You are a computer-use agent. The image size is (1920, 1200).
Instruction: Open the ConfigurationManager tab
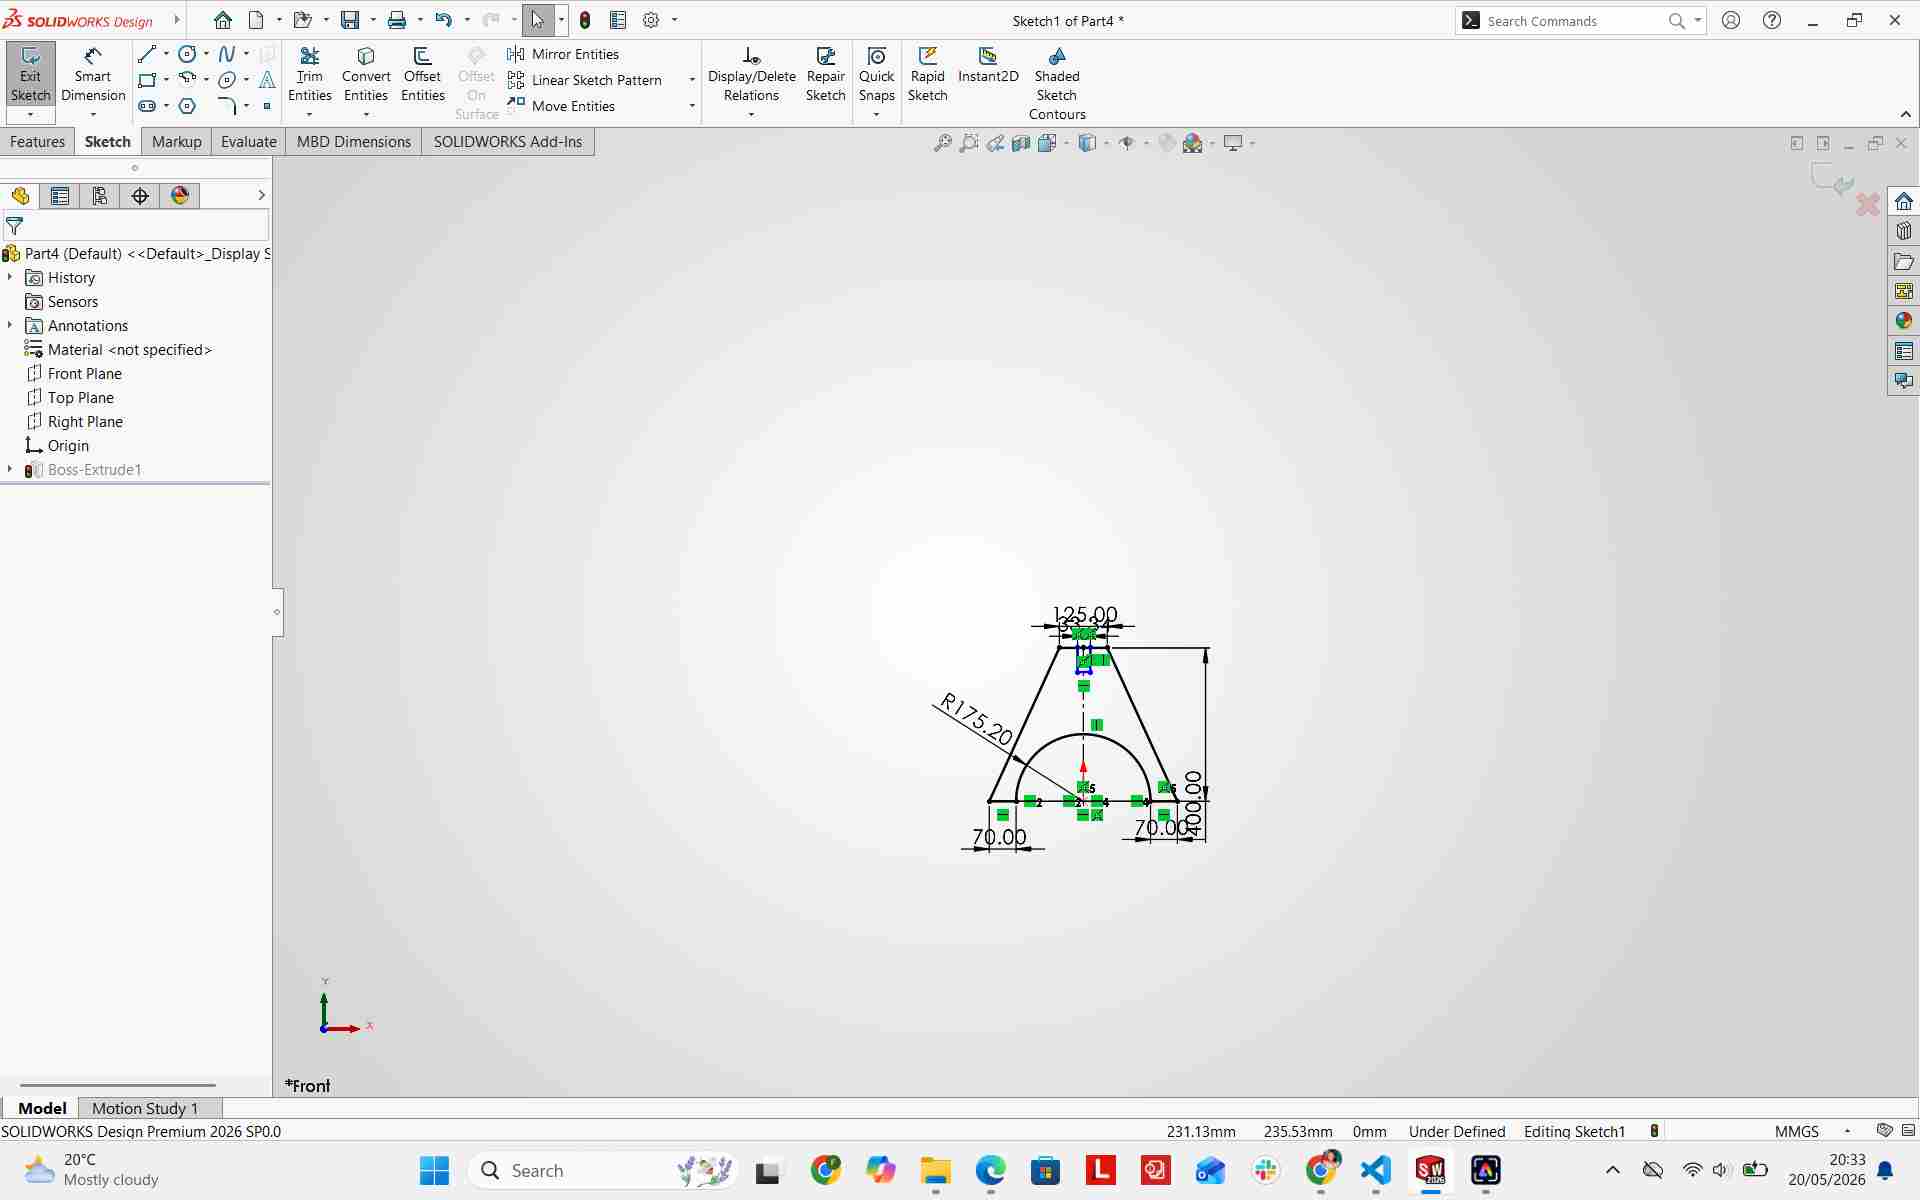[x=100, y=196]
